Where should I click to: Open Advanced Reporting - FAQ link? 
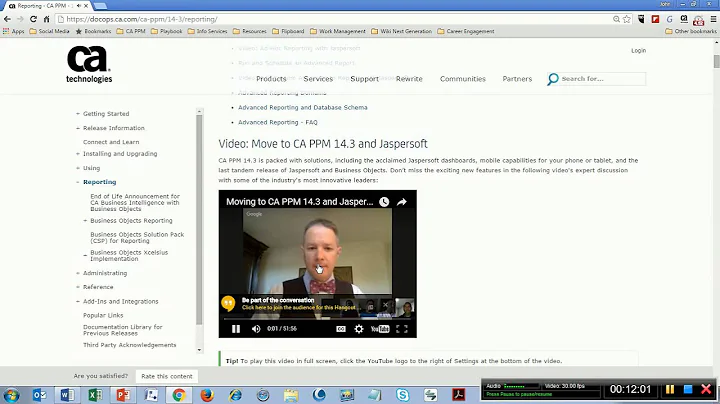277,123
